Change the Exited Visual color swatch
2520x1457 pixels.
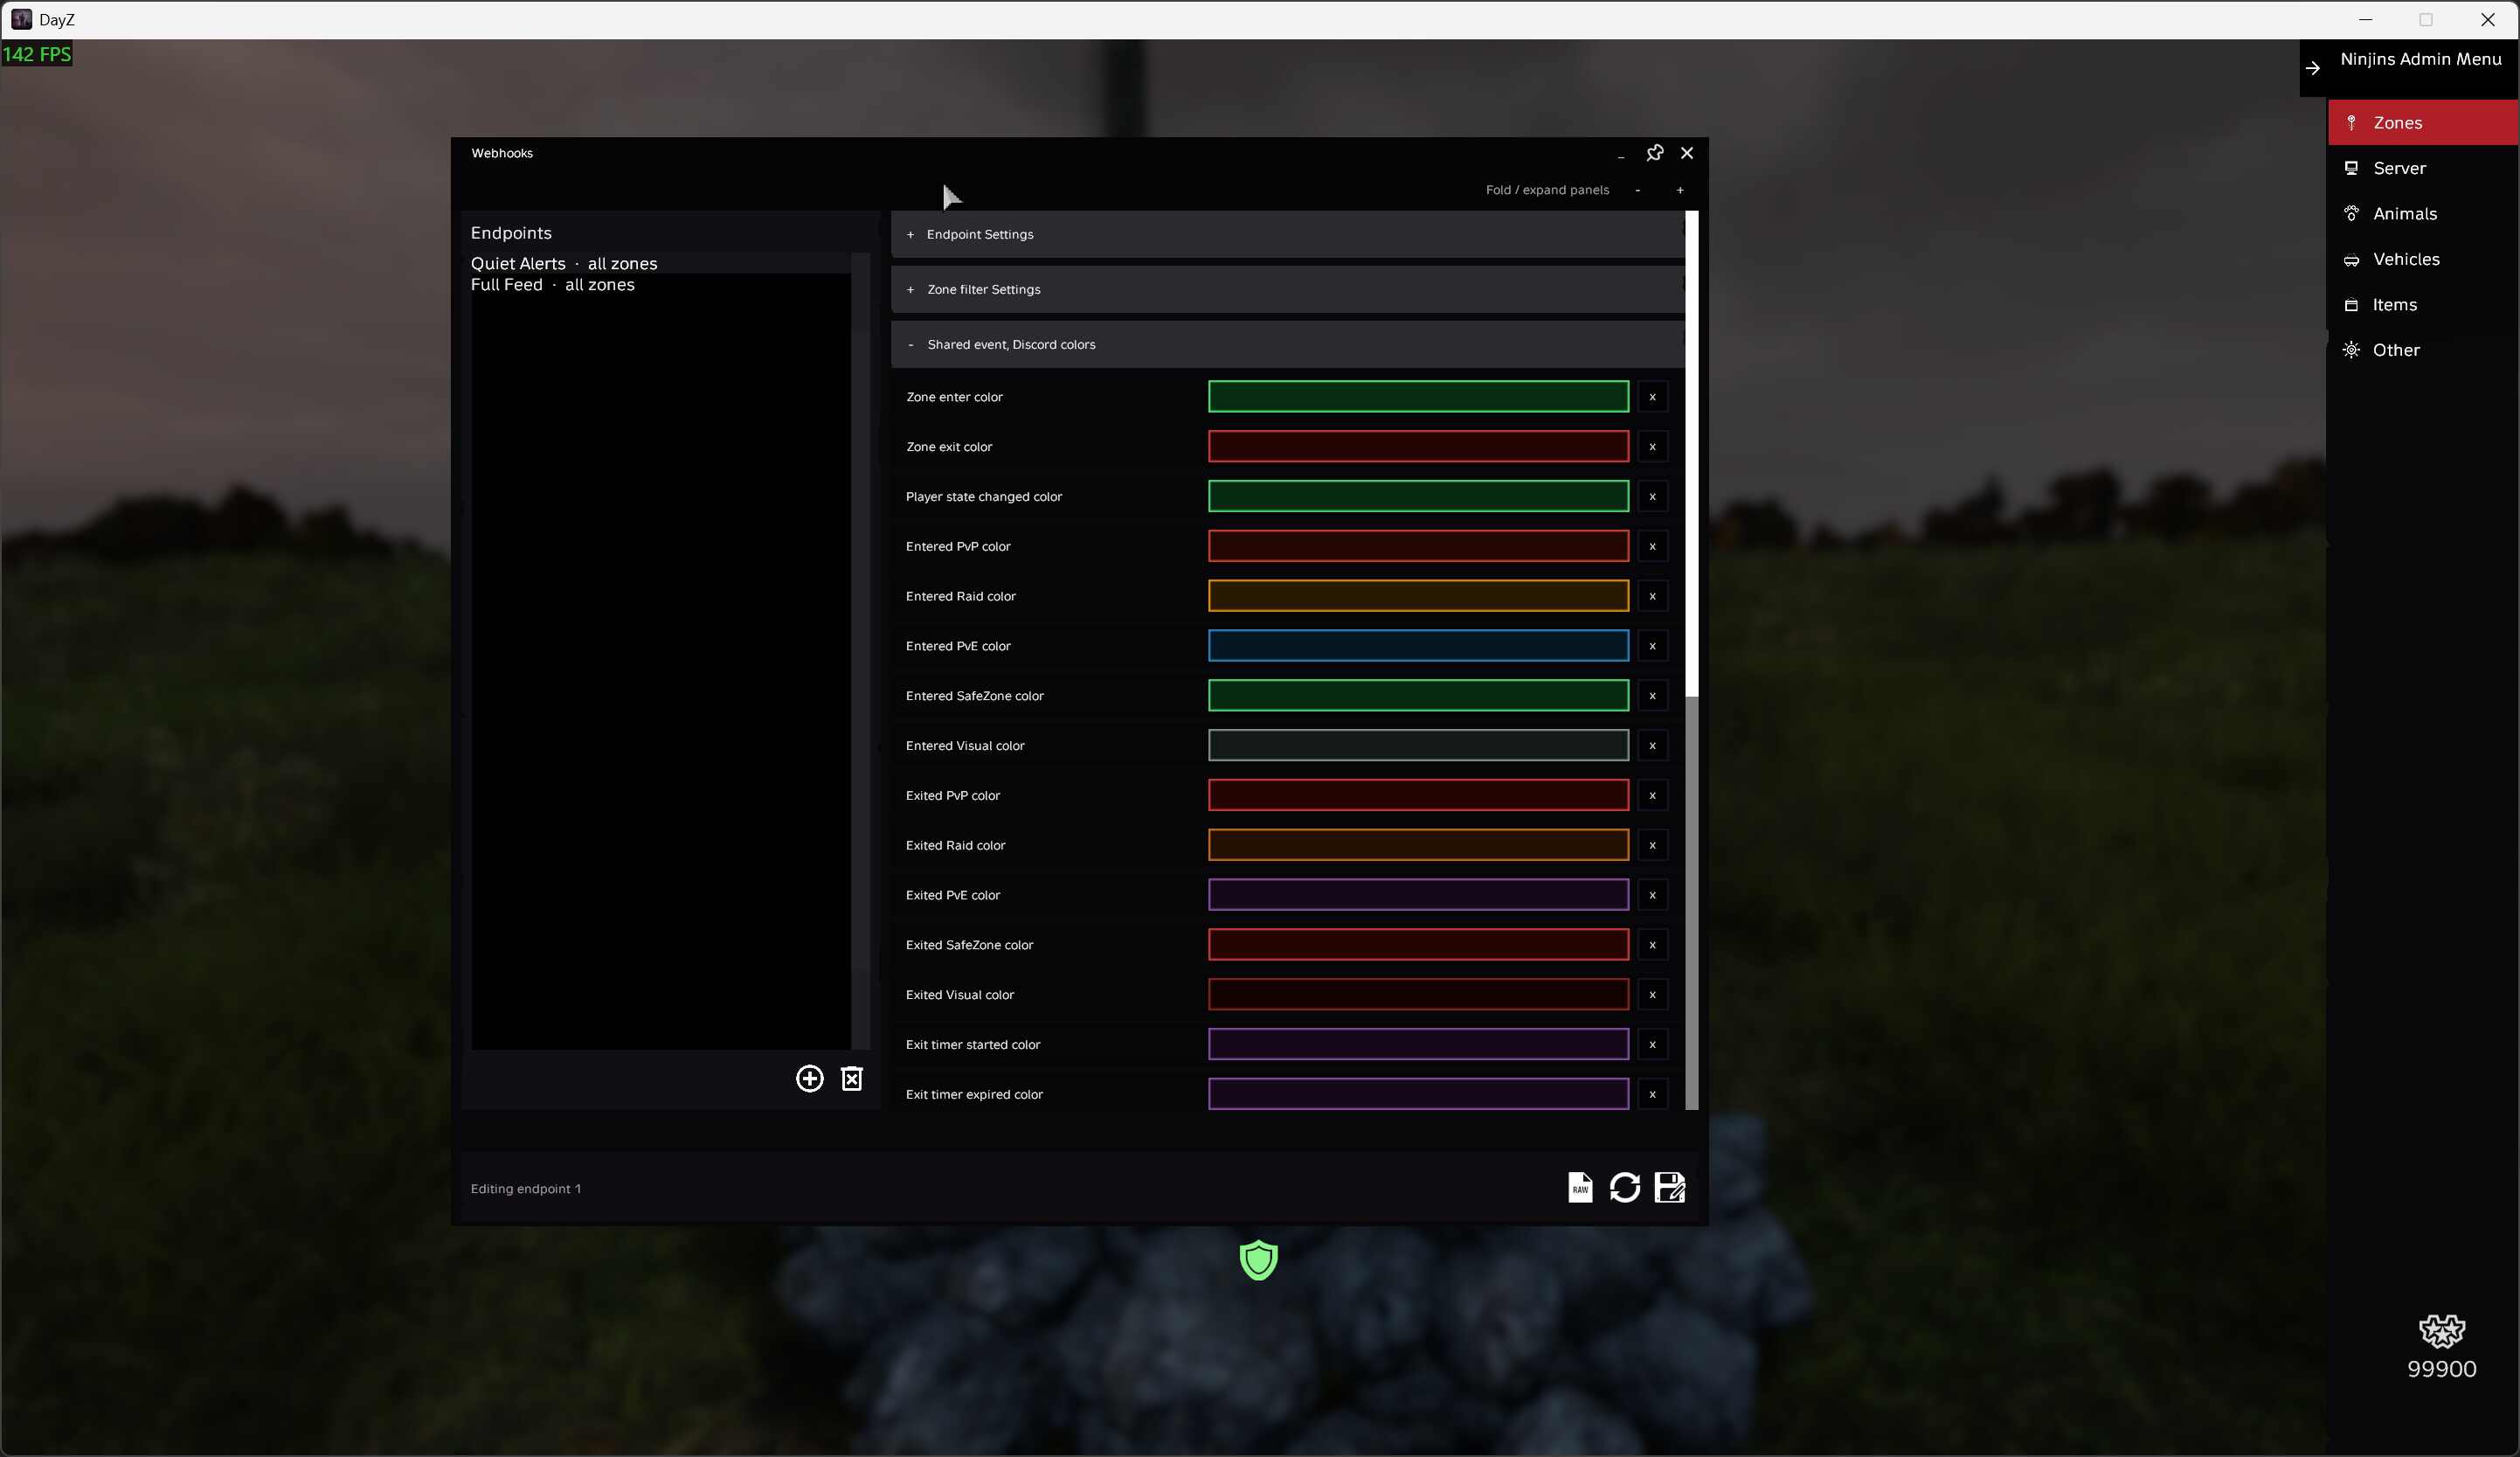(x=1418, y=995)
